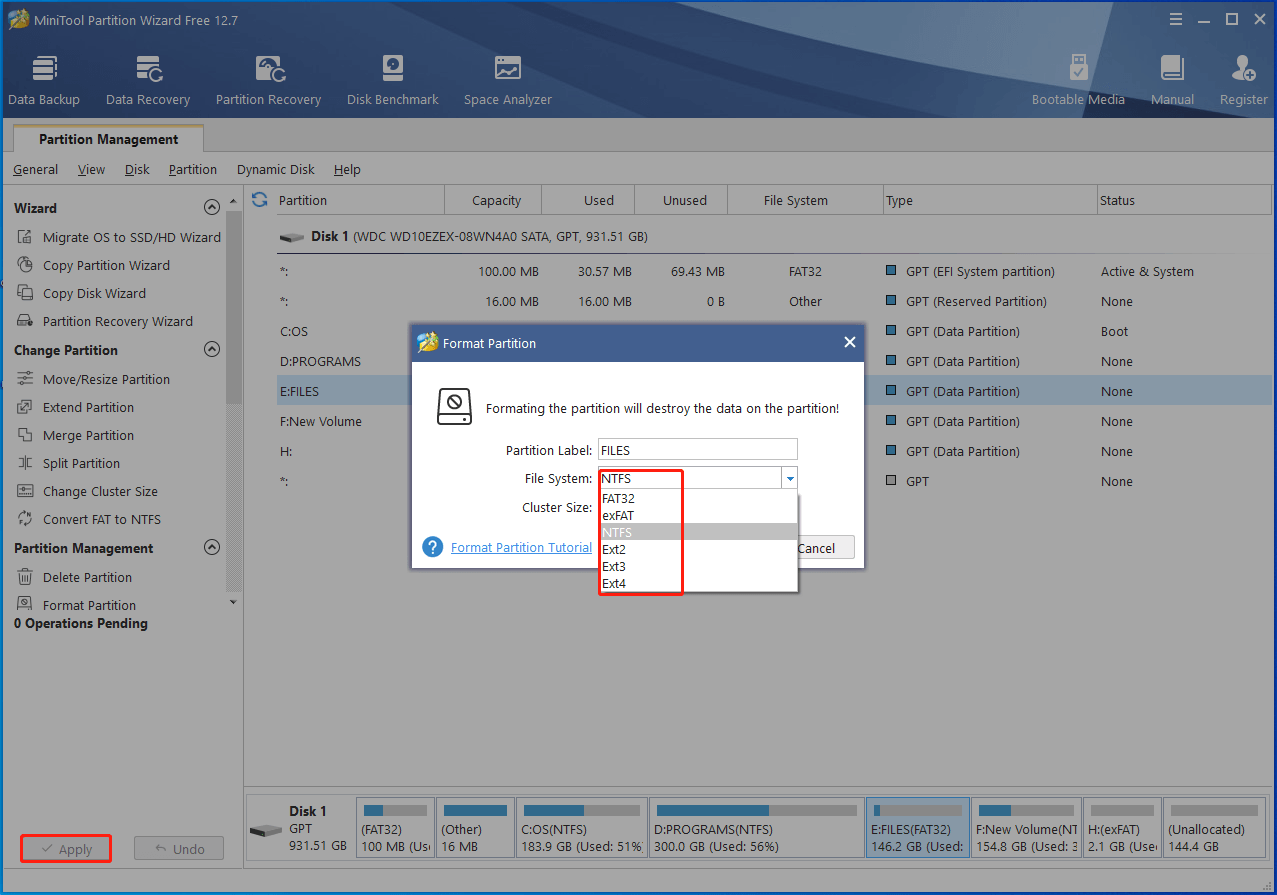Choose Convert FAT to NTFS
Screen dimensions: 1277x895
[88, 519]
